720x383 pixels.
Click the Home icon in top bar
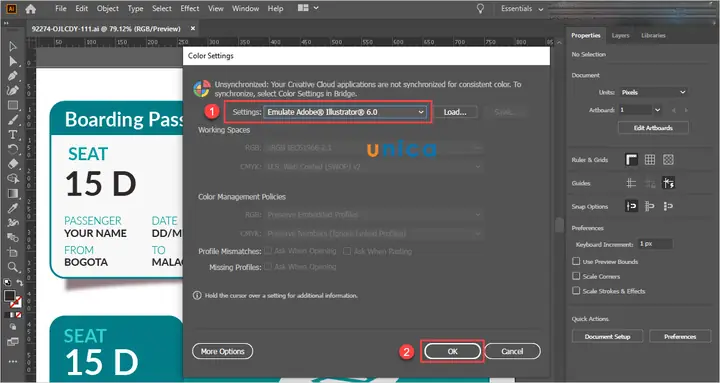tap(31, 9)
